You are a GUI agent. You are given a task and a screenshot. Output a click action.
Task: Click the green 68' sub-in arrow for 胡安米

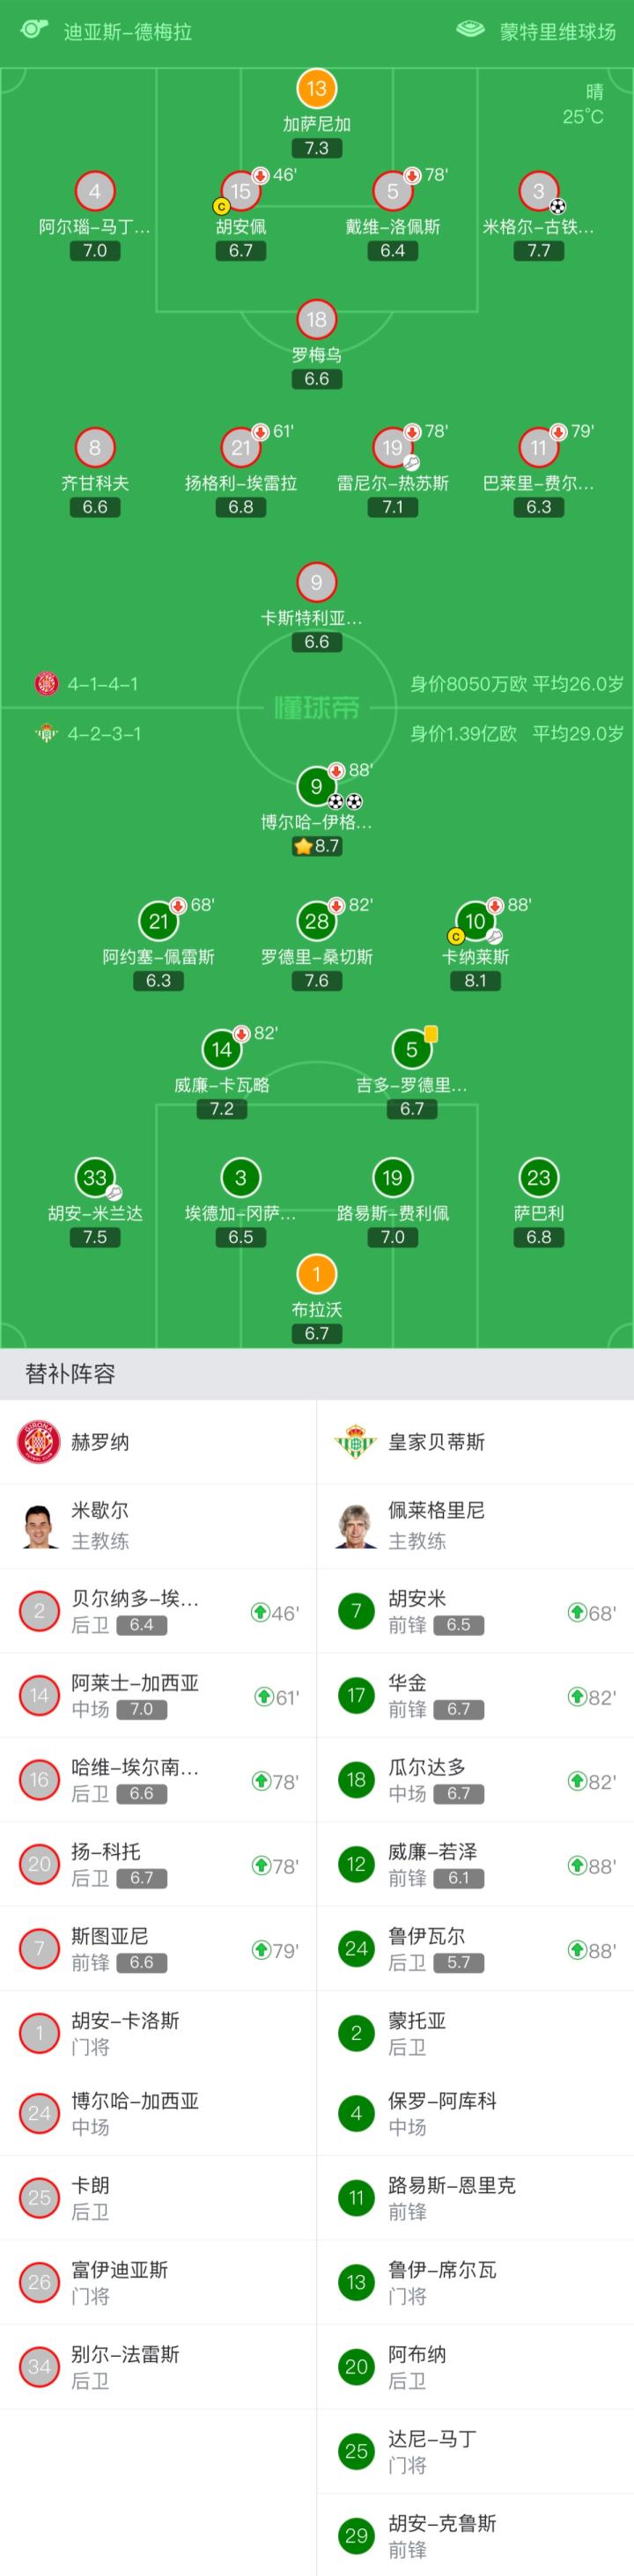pos(576,1612)
